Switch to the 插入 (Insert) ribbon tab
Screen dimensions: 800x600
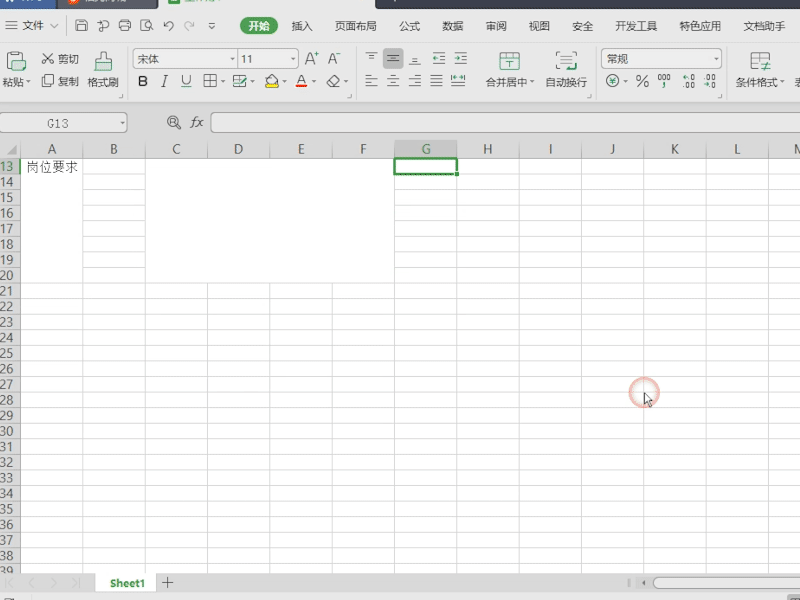(302, 26)
